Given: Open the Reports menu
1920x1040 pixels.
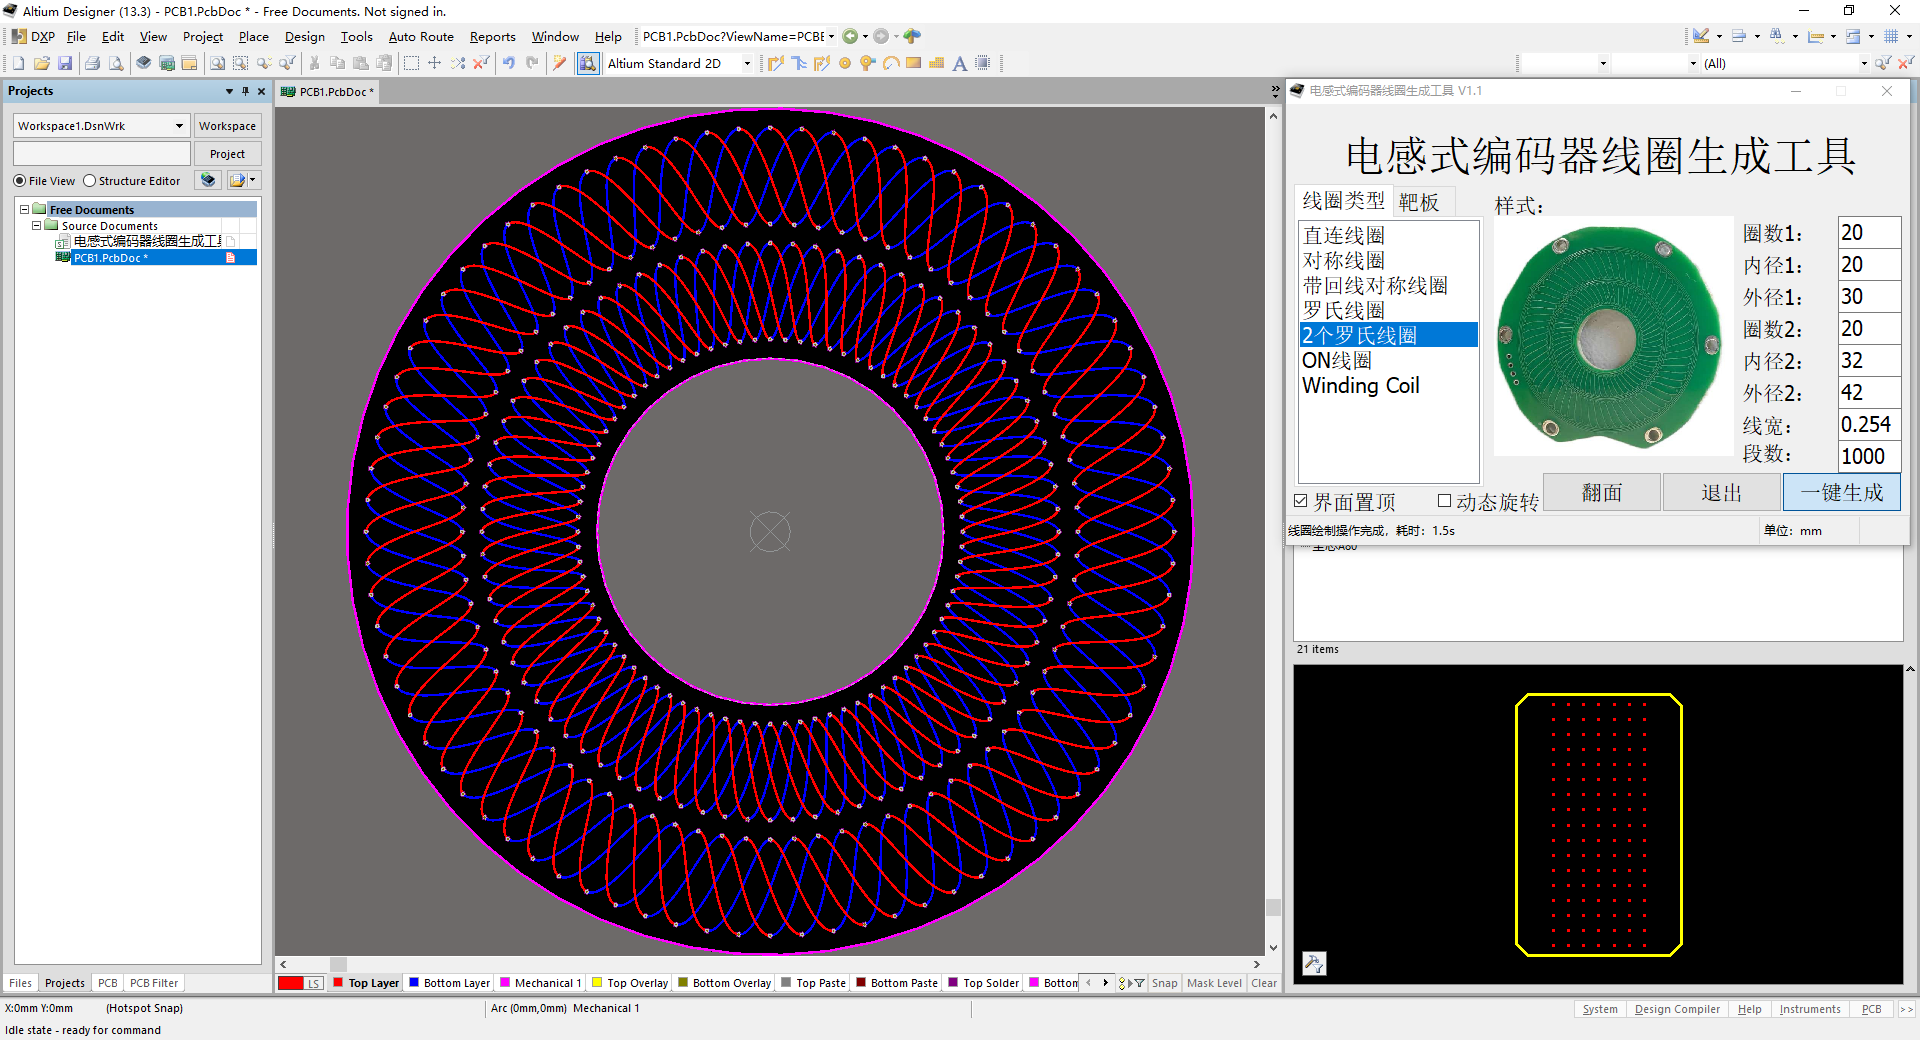Looking at the screenshot, I should (493, 37).
